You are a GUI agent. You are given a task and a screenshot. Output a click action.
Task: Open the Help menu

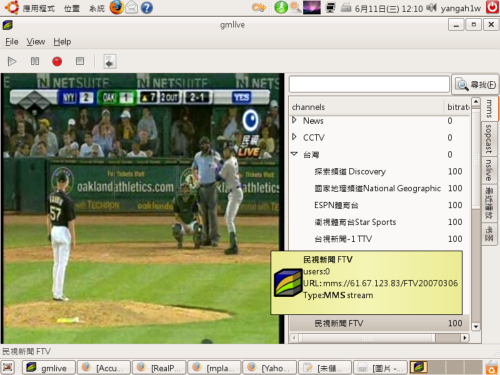coord(62,42)
